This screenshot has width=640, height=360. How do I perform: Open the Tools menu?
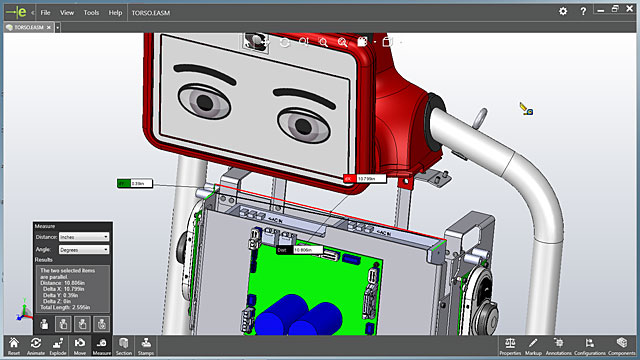click(x=91, y=13)
